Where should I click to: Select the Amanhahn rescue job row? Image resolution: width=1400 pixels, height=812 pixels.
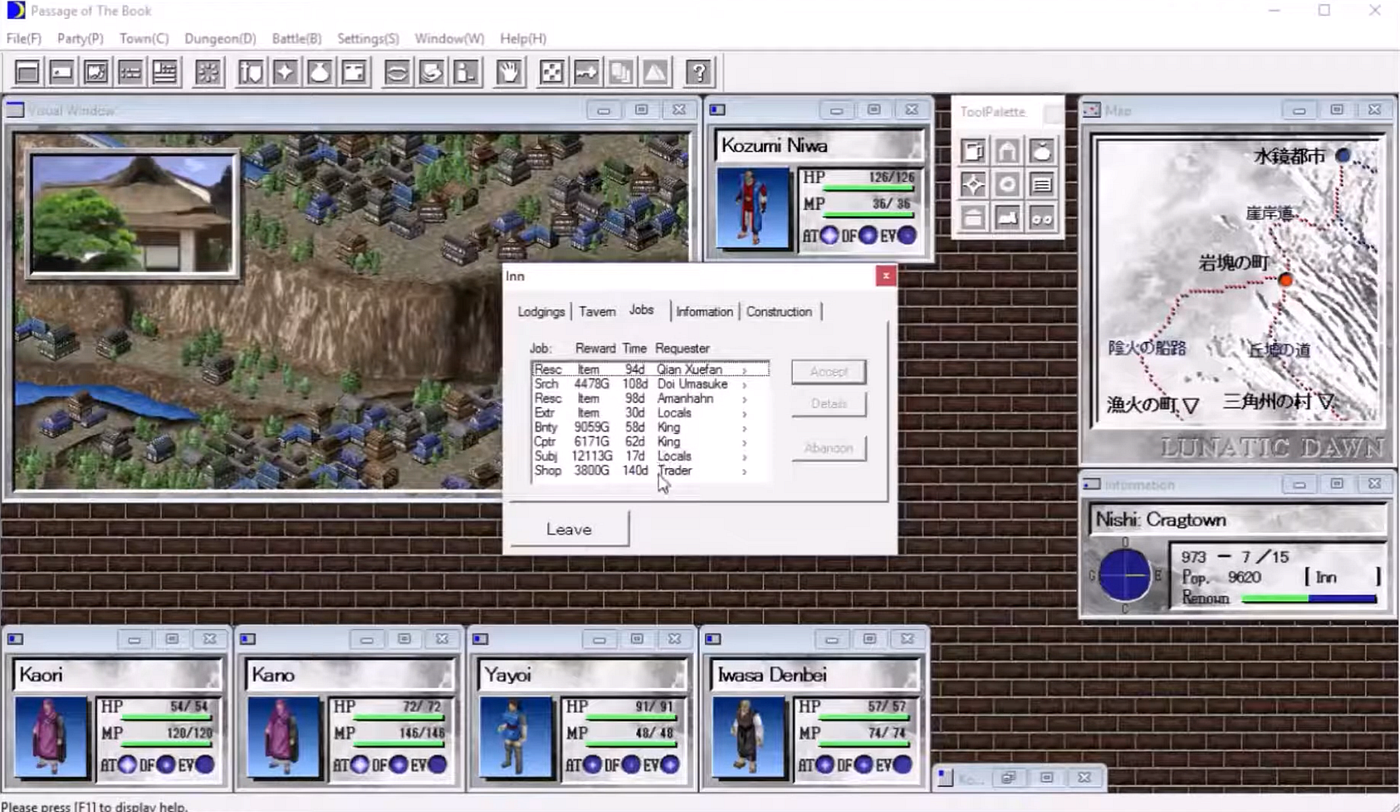point(650,398)
